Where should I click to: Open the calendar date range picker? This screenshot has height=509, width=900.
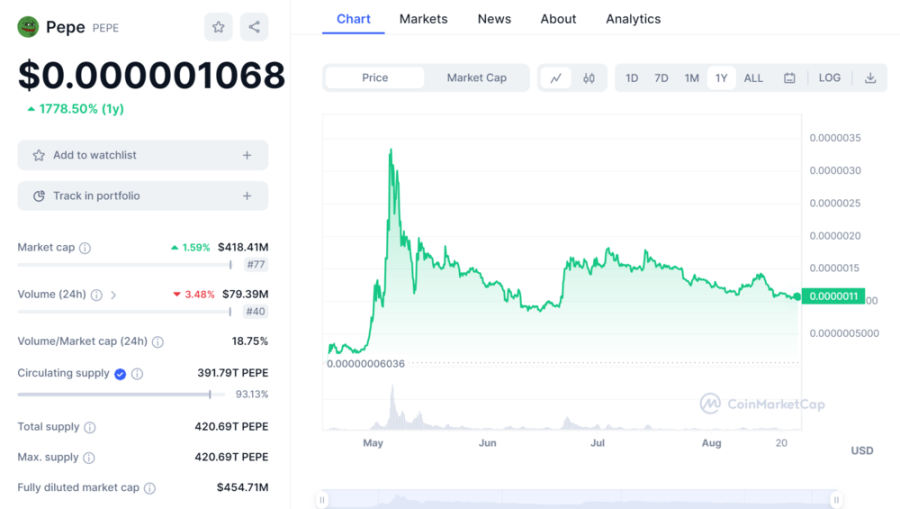pos(790,78)
